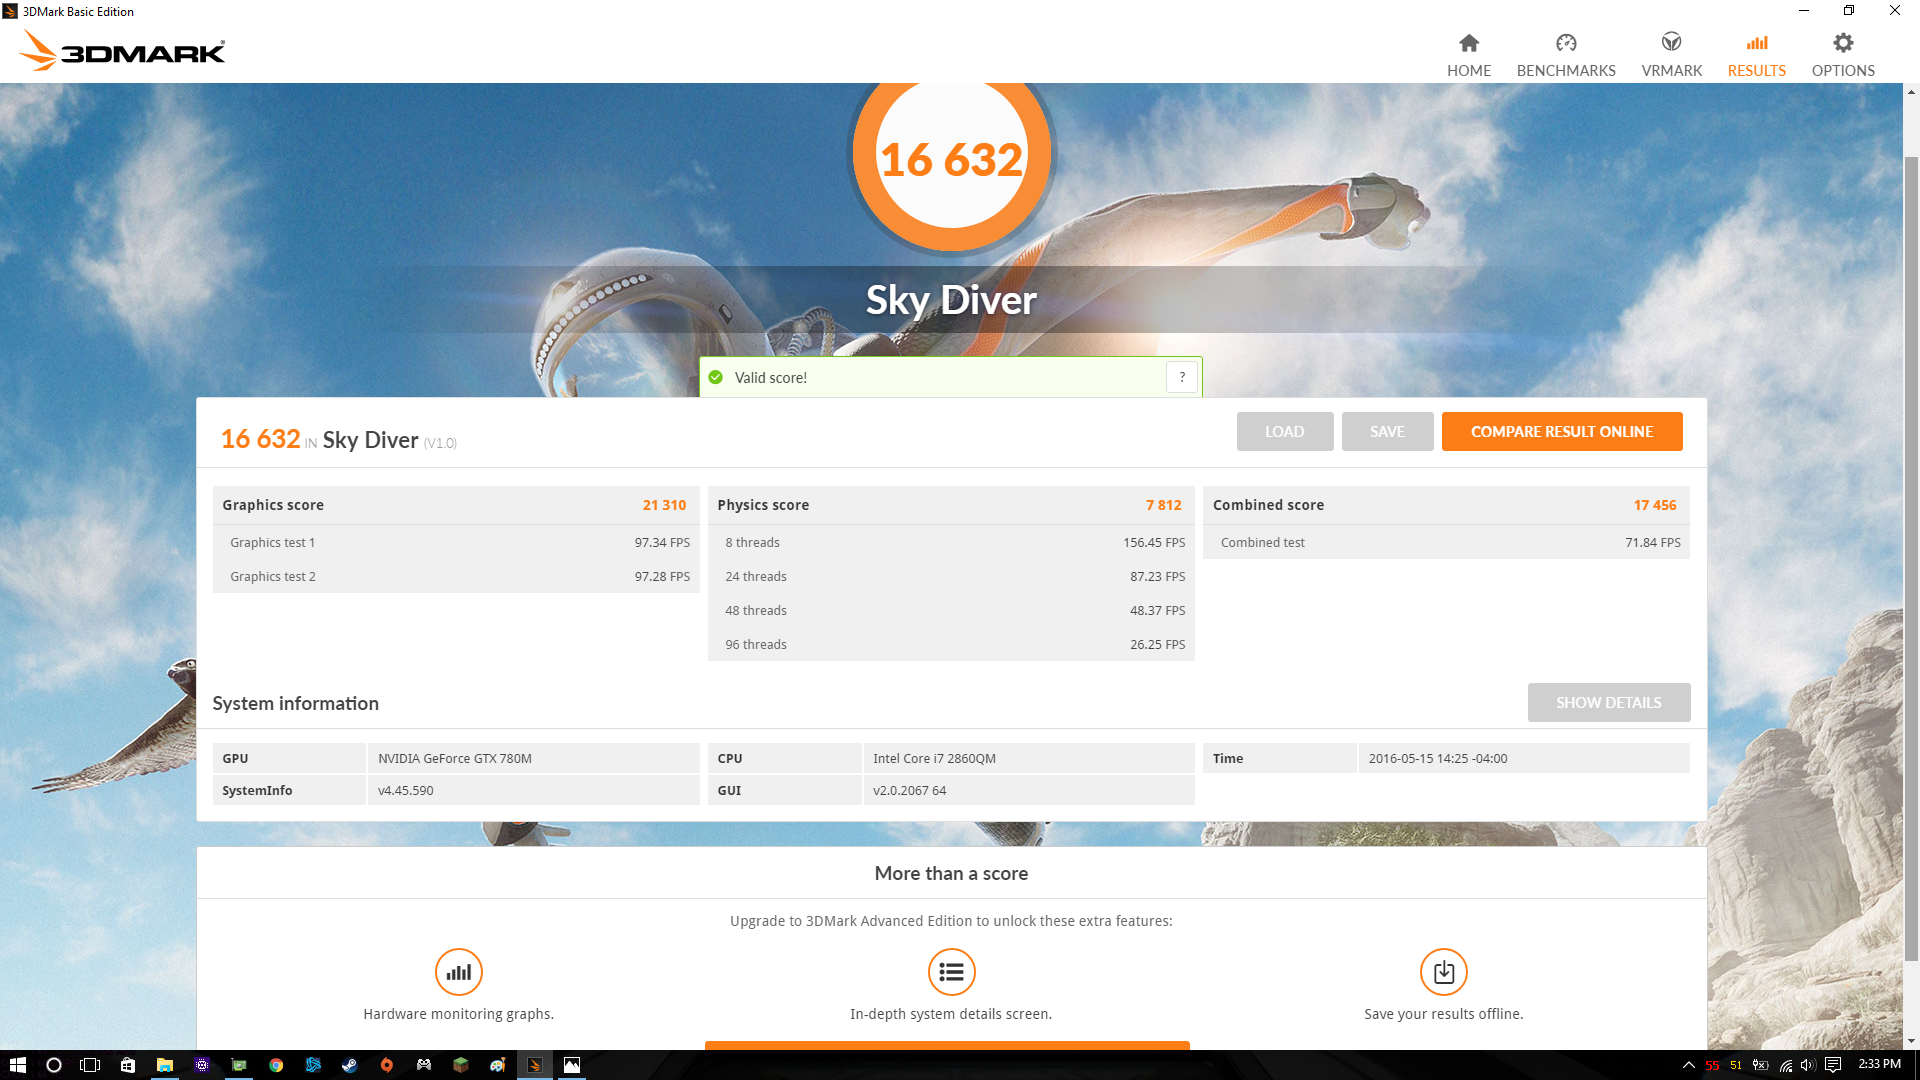The width and height of the screenshot is (1920, 1080).
Task: Switch to the VRMARK tab
Action: (1671, 55)
